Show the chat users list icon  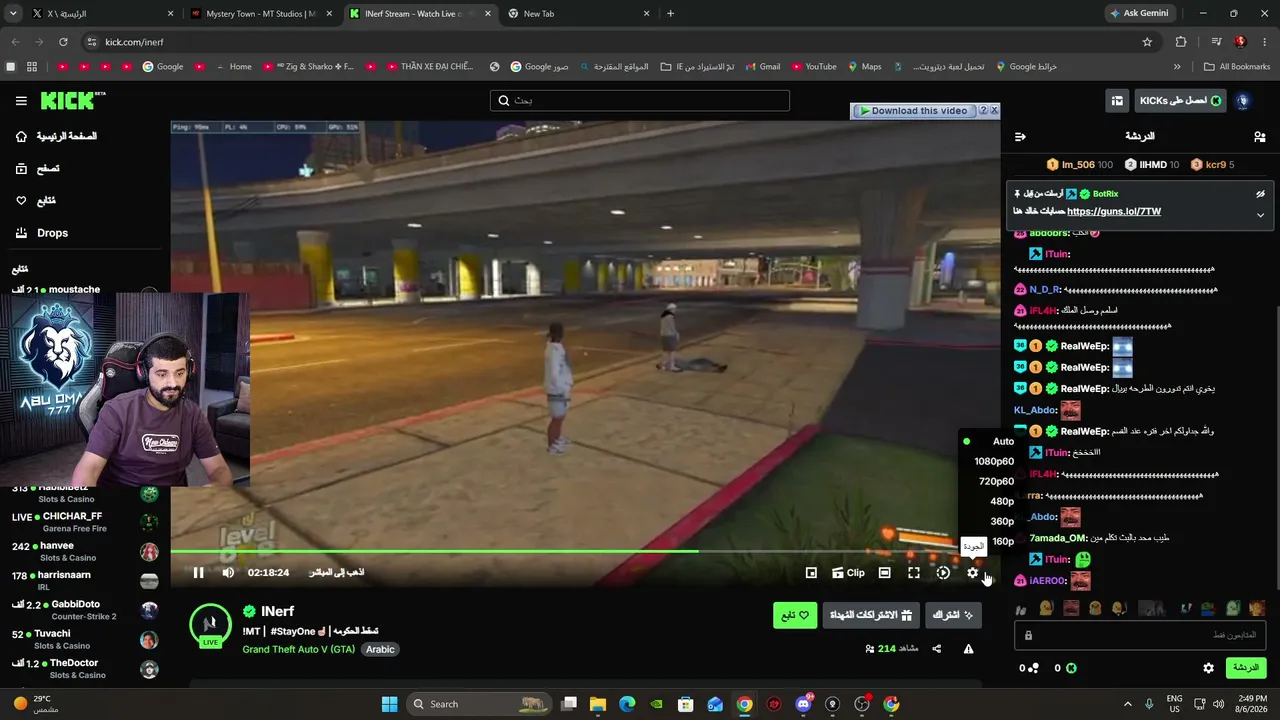[x=1260, y=137]
